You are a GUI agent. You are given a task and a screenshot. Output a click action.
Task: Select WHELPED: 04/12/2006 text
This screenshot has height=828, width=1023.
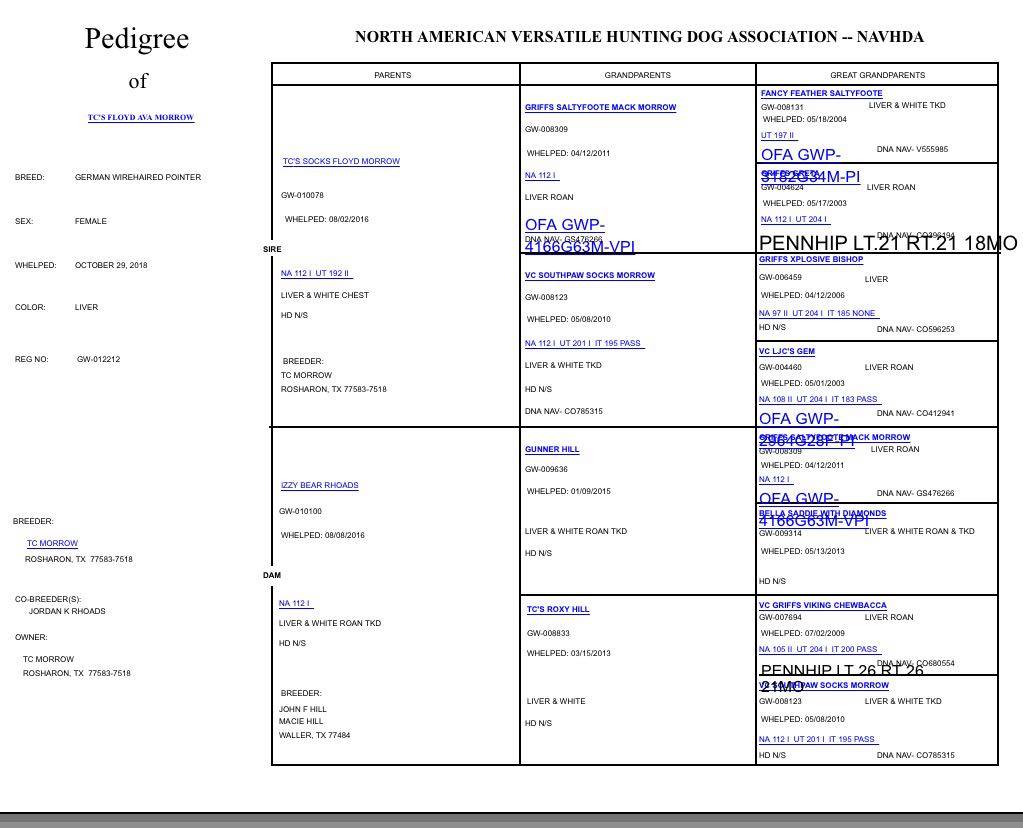click(802, 296)
